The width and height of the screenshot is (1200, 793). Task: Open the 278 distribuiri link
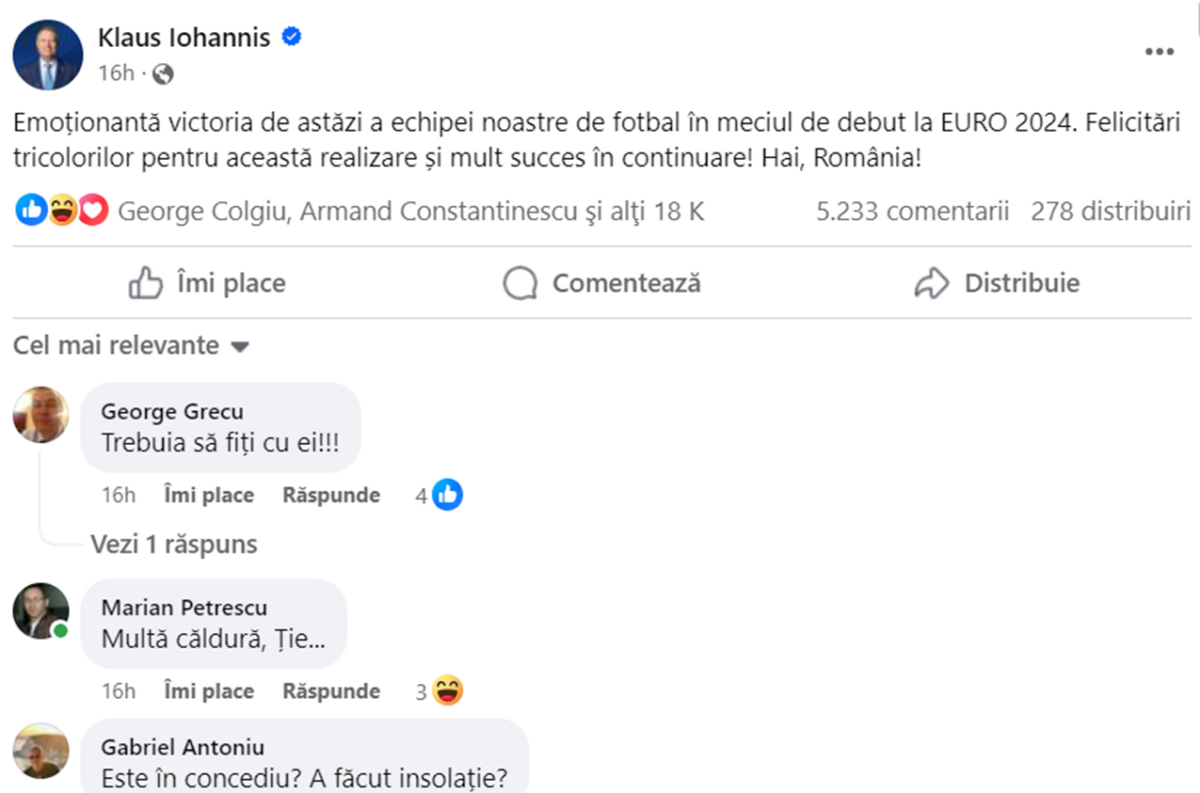tap(1110, 211)
